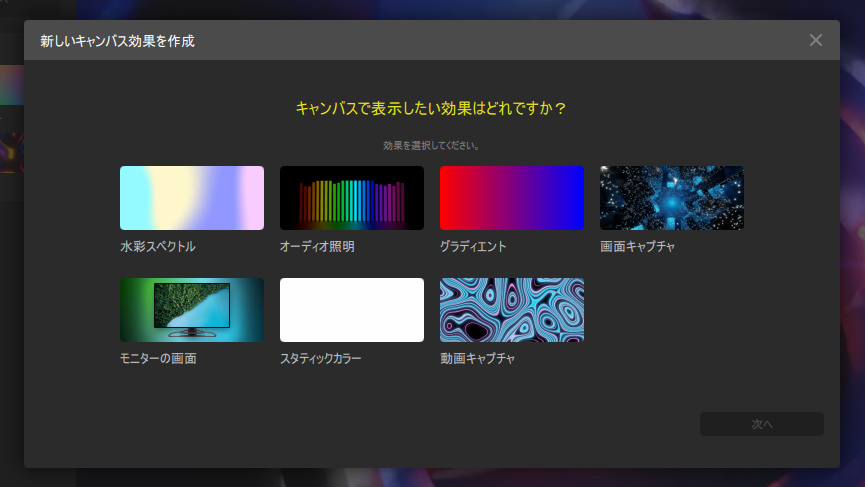Click the yellow キャンバスで表示したい効果はどれですか？ heading
This screenshot has height=487, width=865.
point(431,108)
